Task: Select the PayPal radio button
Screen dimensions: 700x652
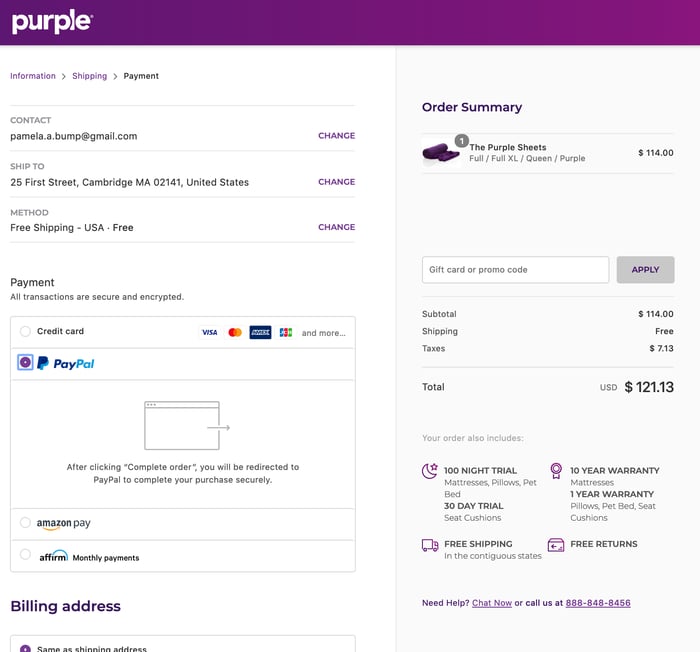Action: pyautogui.click(x=25, y=363)
